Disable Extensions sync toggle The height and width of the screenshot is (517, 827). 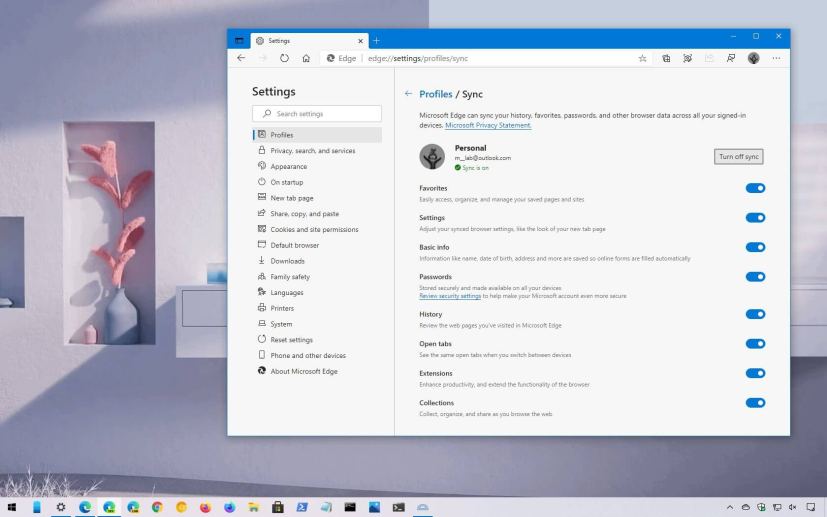click(x=755, y=373)
